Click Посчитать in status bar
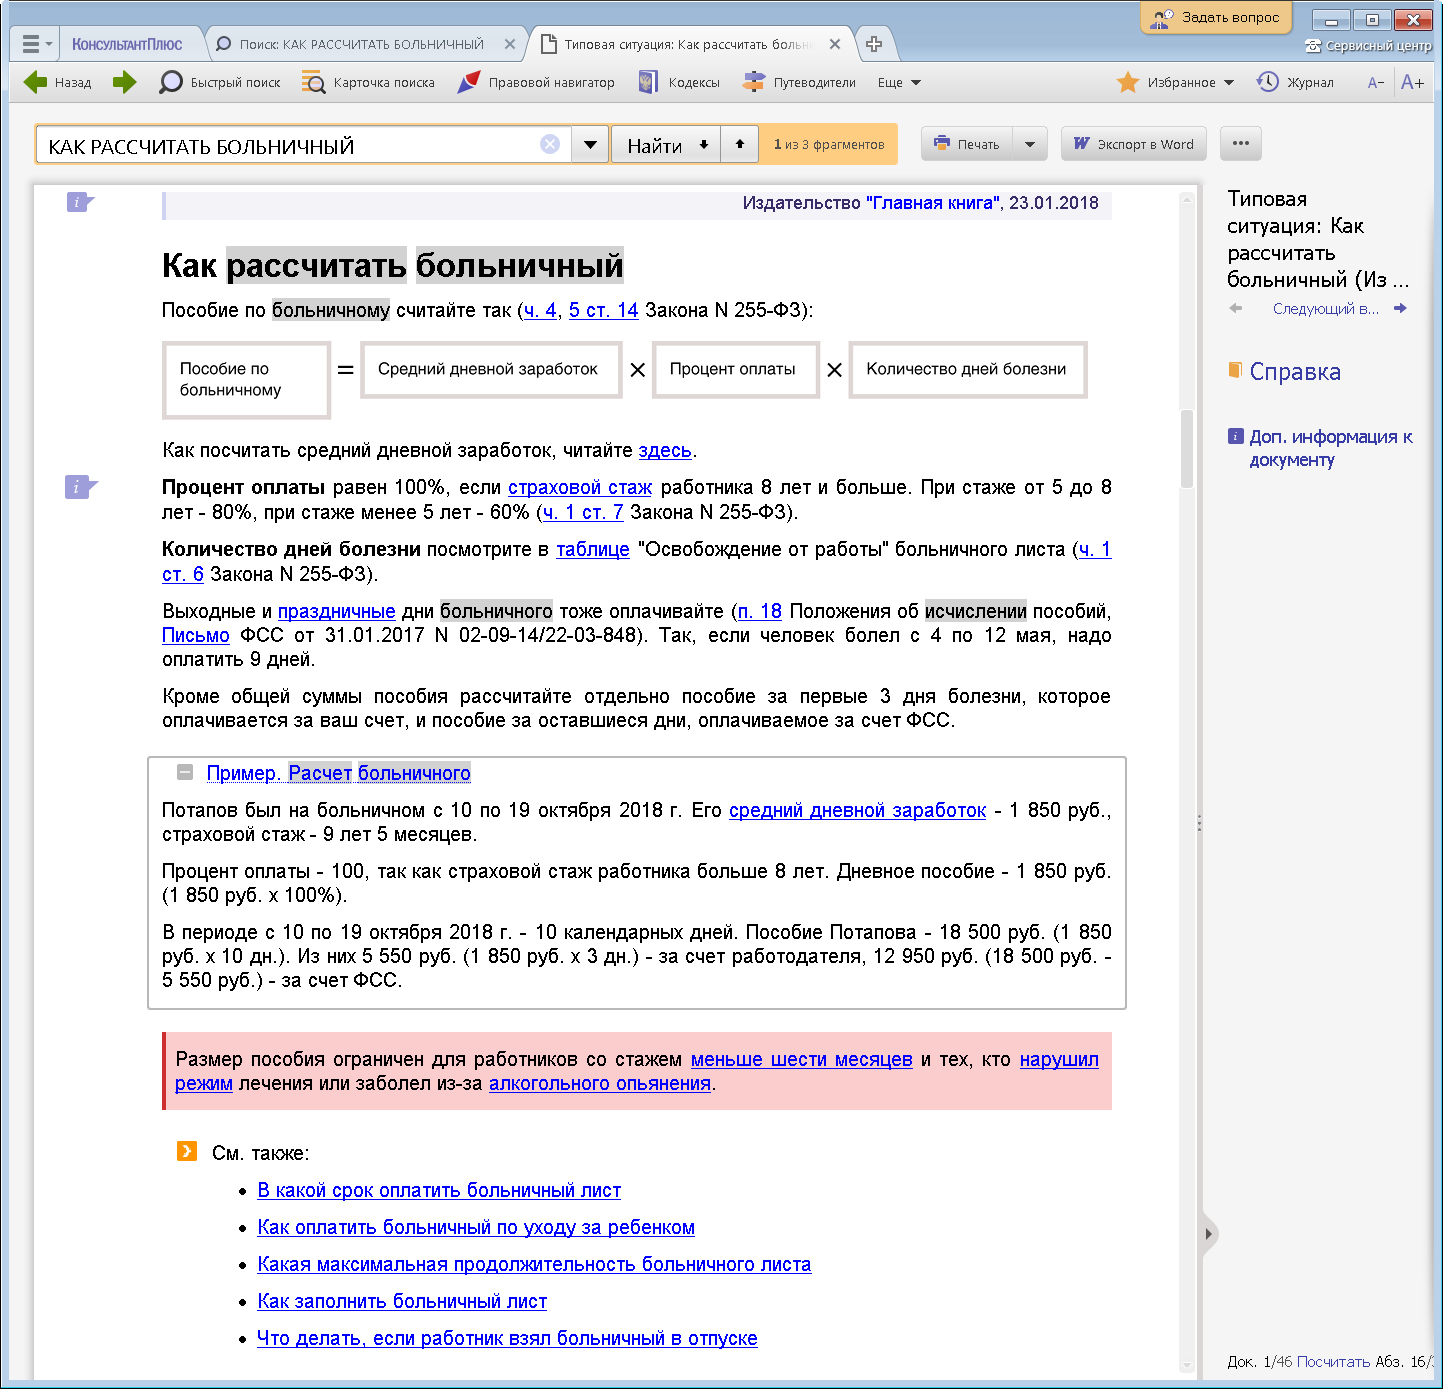 pos(1333,1362)
